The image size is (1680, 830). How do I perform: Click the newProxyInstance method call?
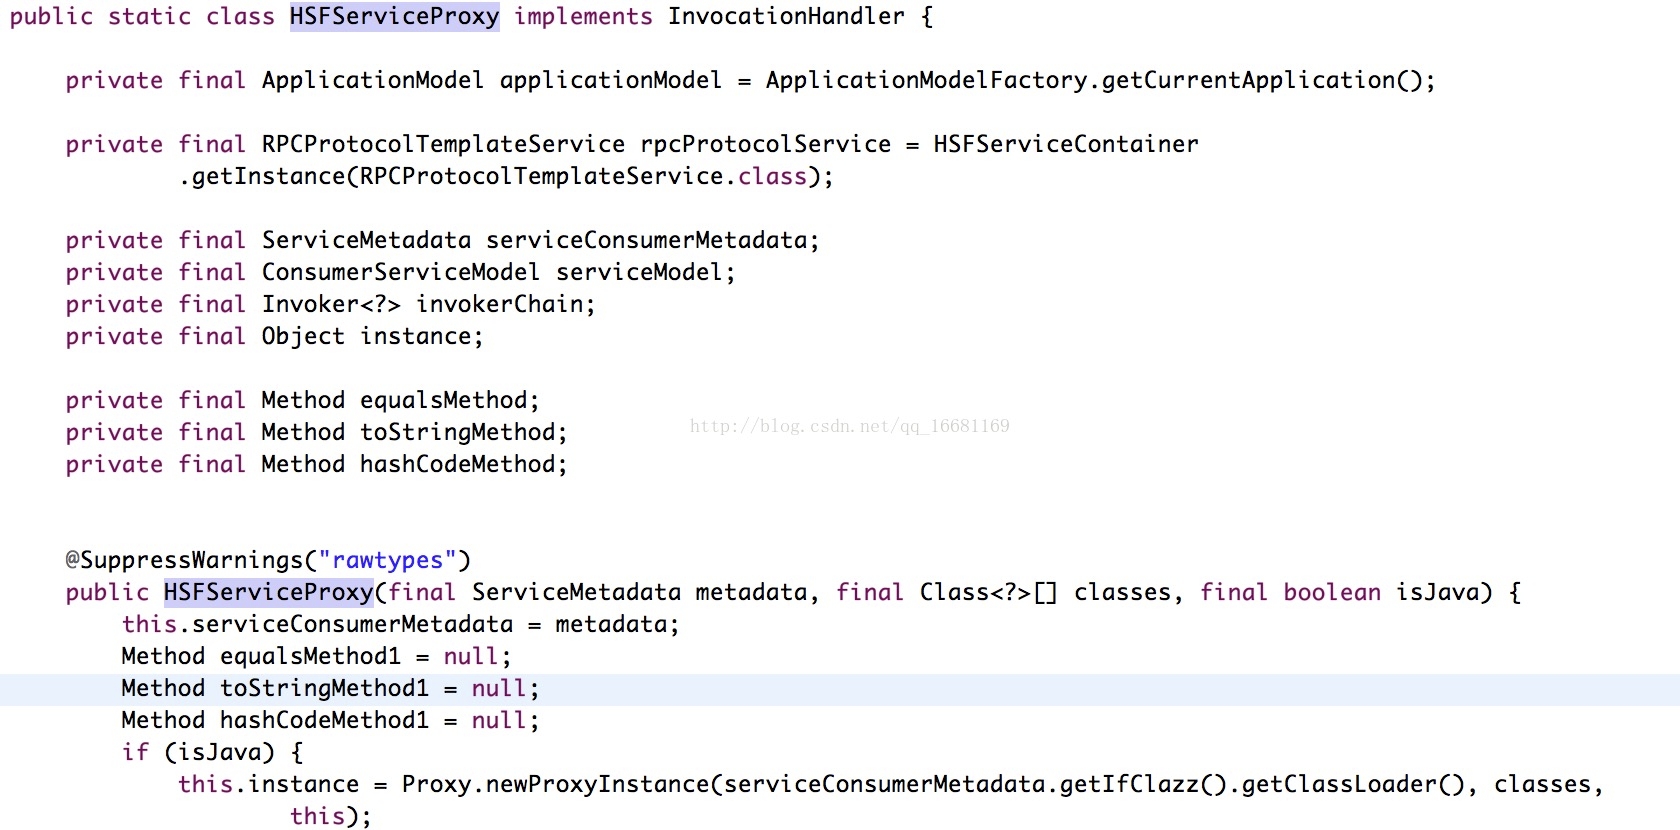tap(597, 785)
